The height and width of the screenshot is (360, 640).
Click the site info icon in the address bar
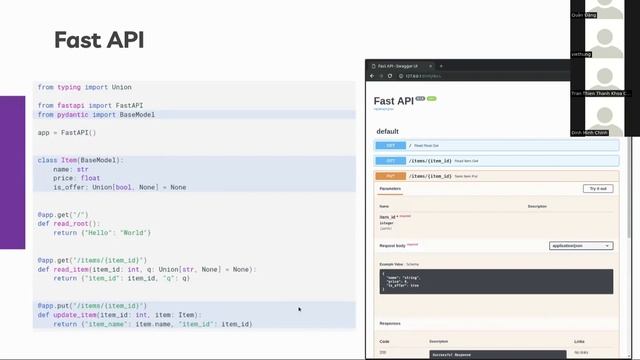click(401, 76)
